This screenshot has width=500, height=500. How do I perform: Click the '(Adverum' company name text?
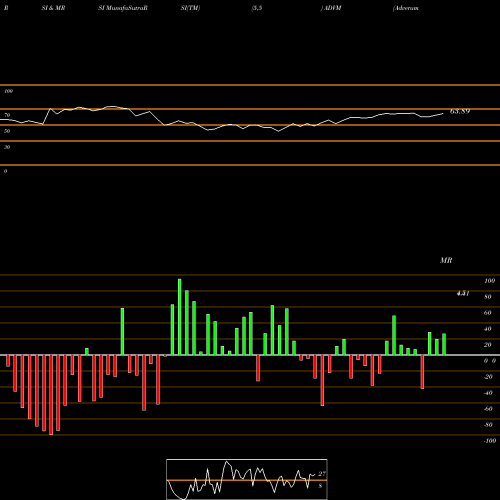click(x=406, y=8)
